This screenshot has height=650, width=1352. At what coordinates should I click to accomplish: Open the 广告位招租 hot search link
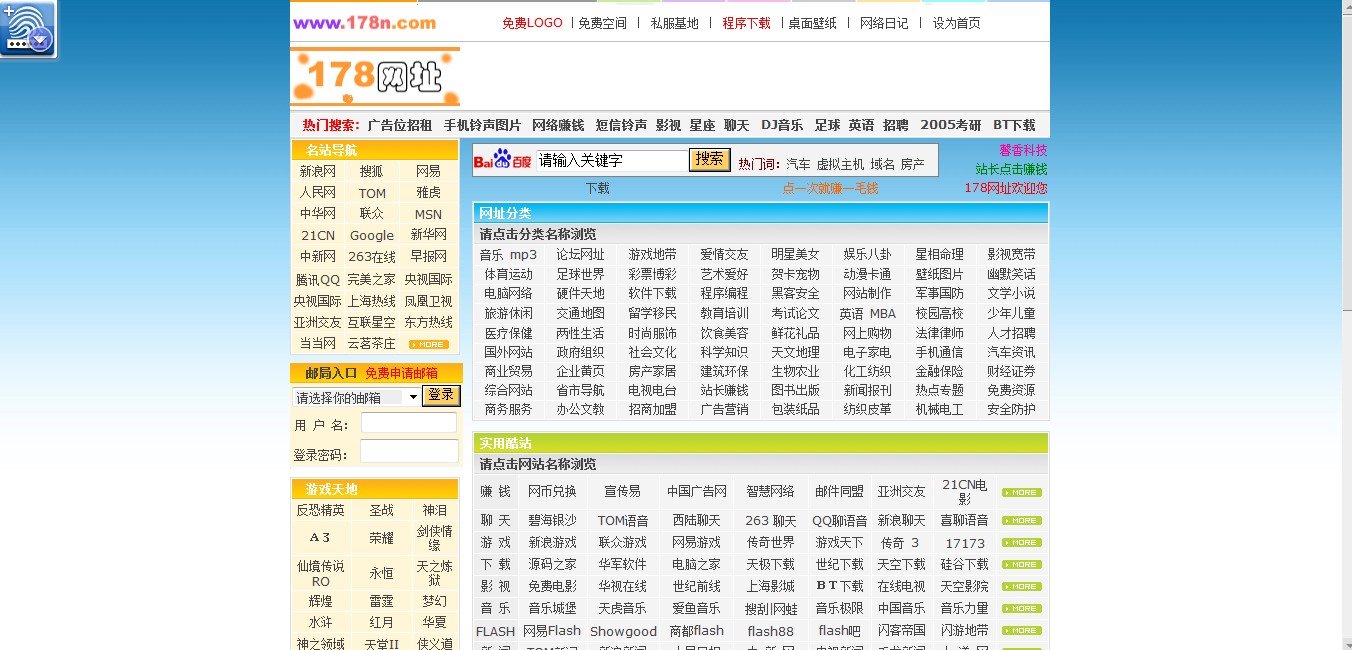[400, 125]
